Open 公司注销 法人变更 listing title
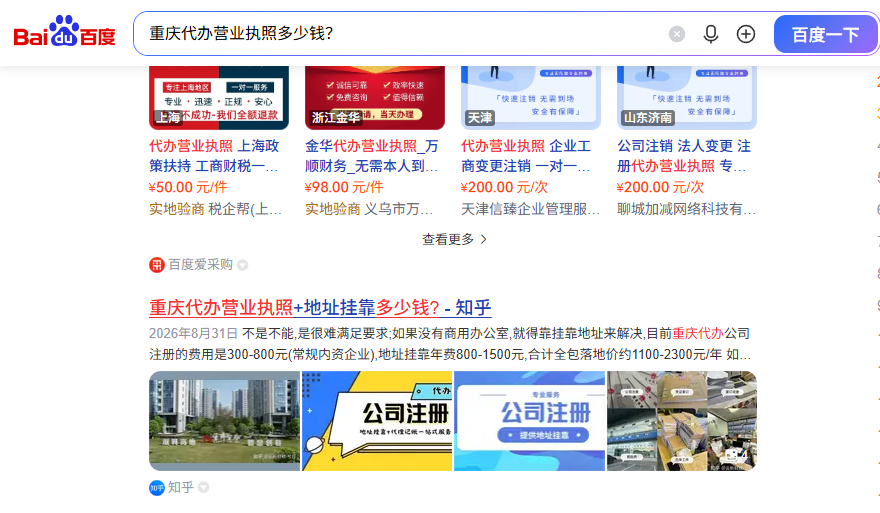This screenshot has width=880, height=513. click(684, 156)
